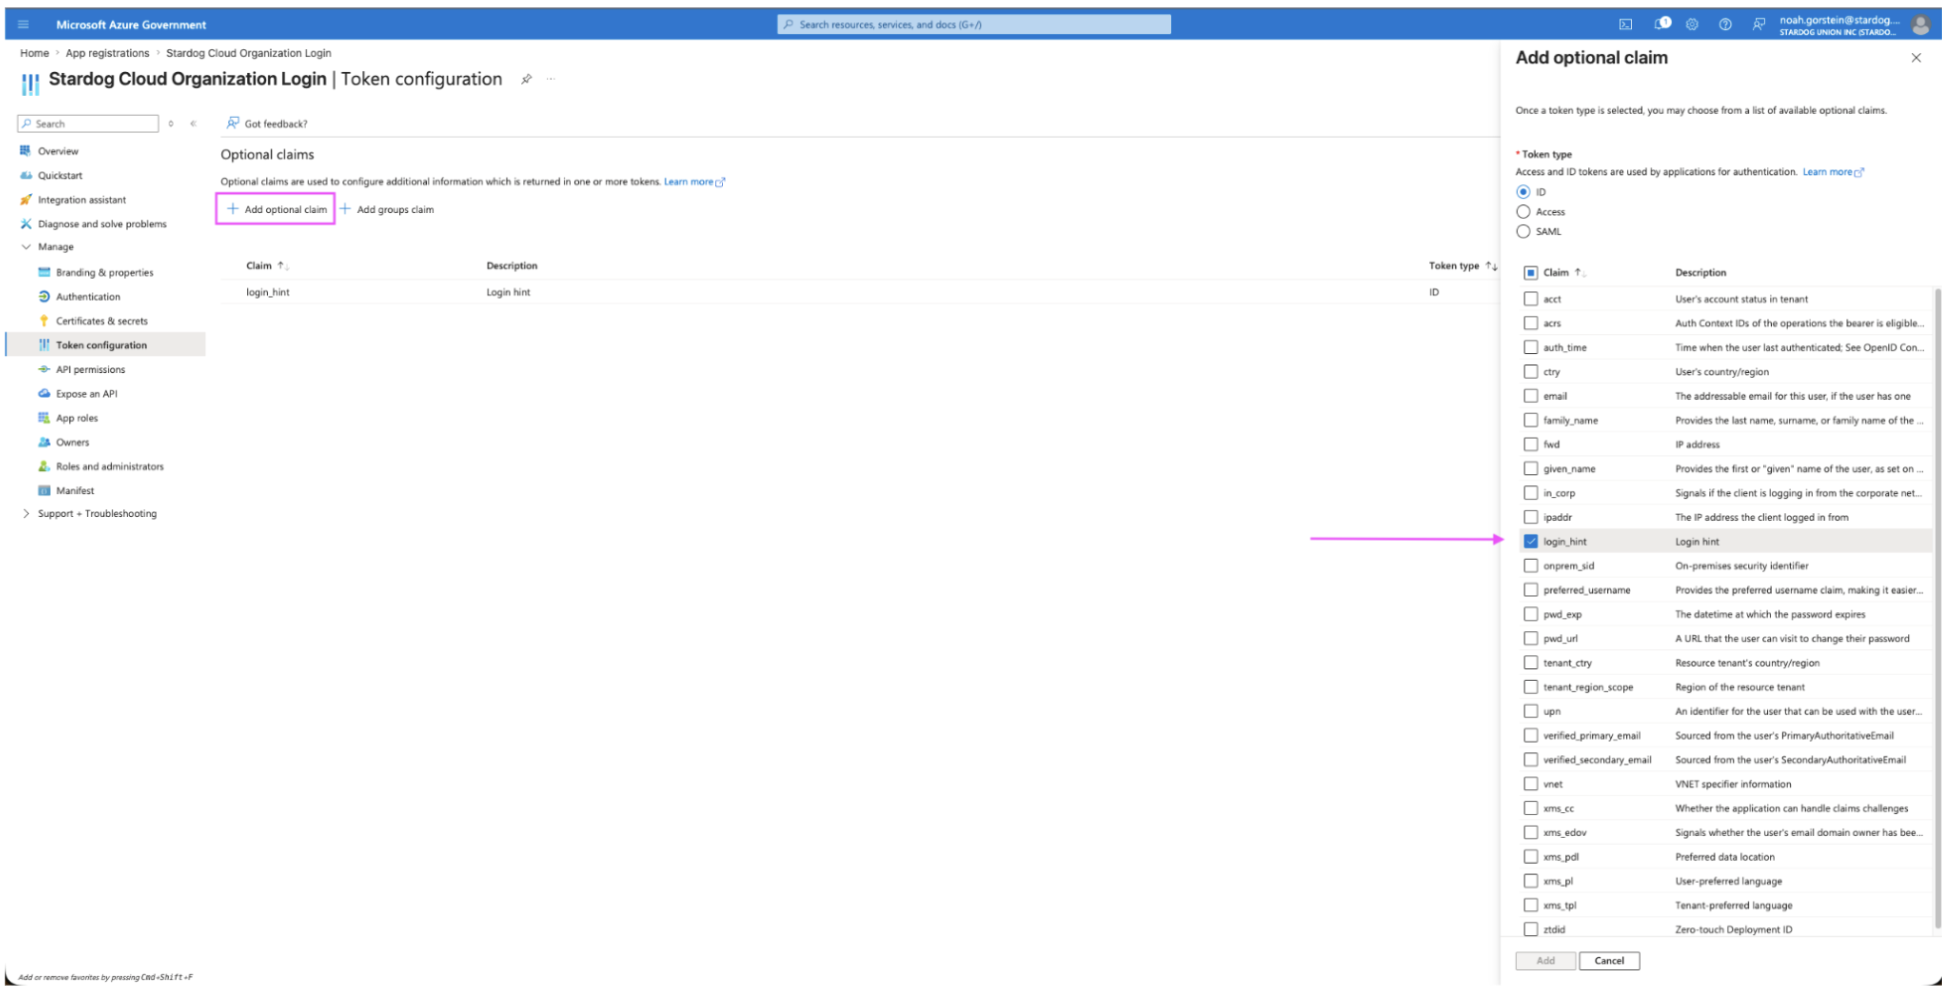The image size is (1948, 998).
Task: Click the Got feedback icon
Action: click(233, 123)
